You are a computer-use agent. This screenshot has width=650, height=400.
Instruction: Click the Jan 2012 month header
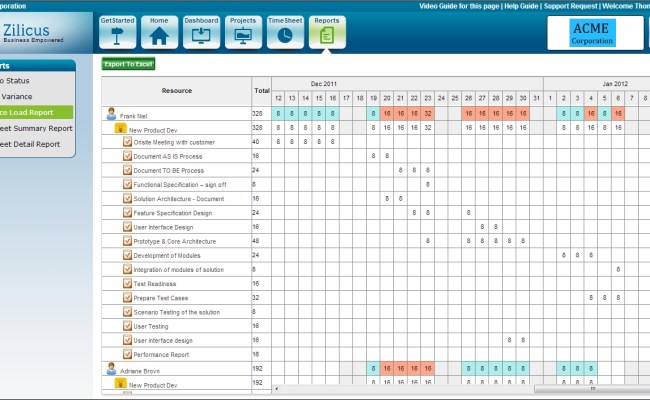pyautogui.click(x=615, y=84)
